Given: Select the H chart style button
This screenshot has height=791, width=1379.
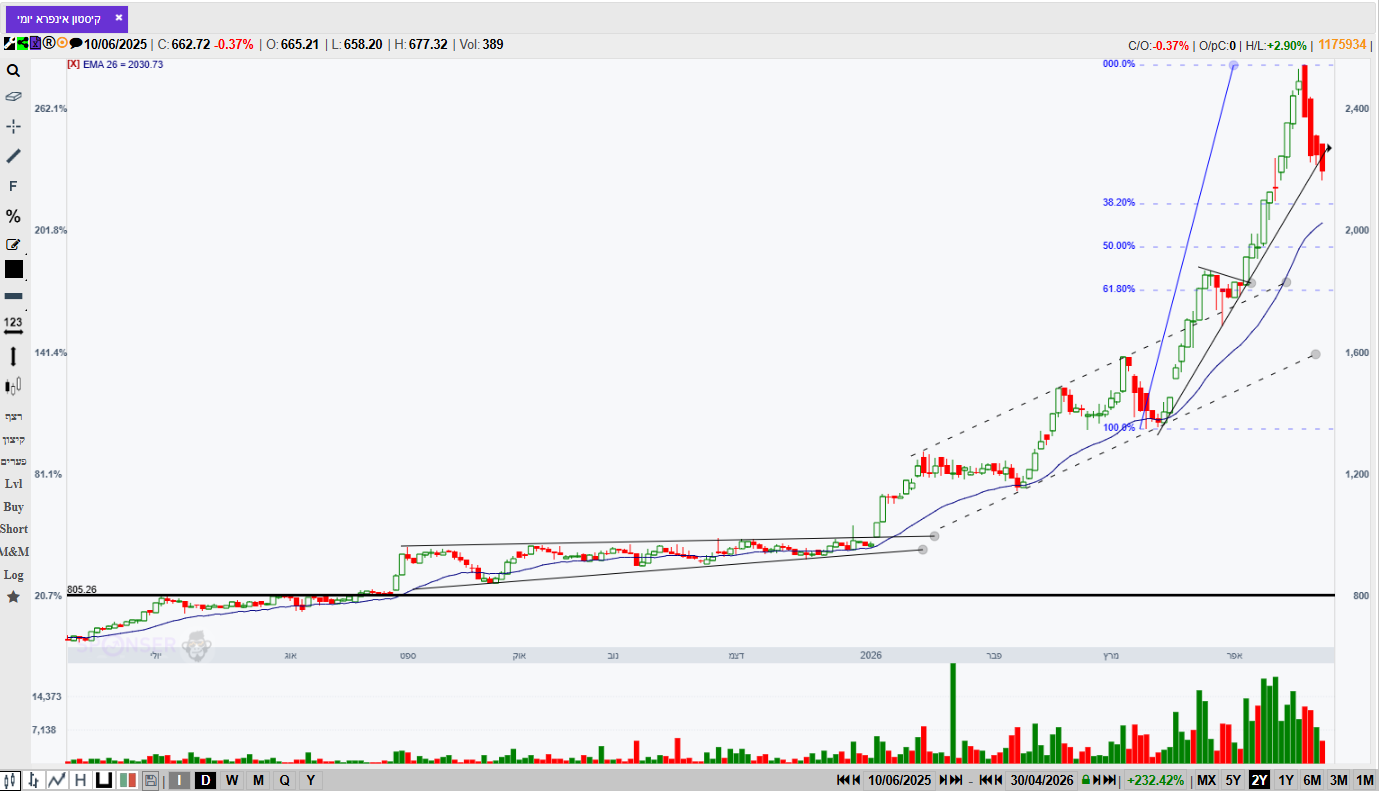Looking at the screenshot, I should click(x=80, y=780).
